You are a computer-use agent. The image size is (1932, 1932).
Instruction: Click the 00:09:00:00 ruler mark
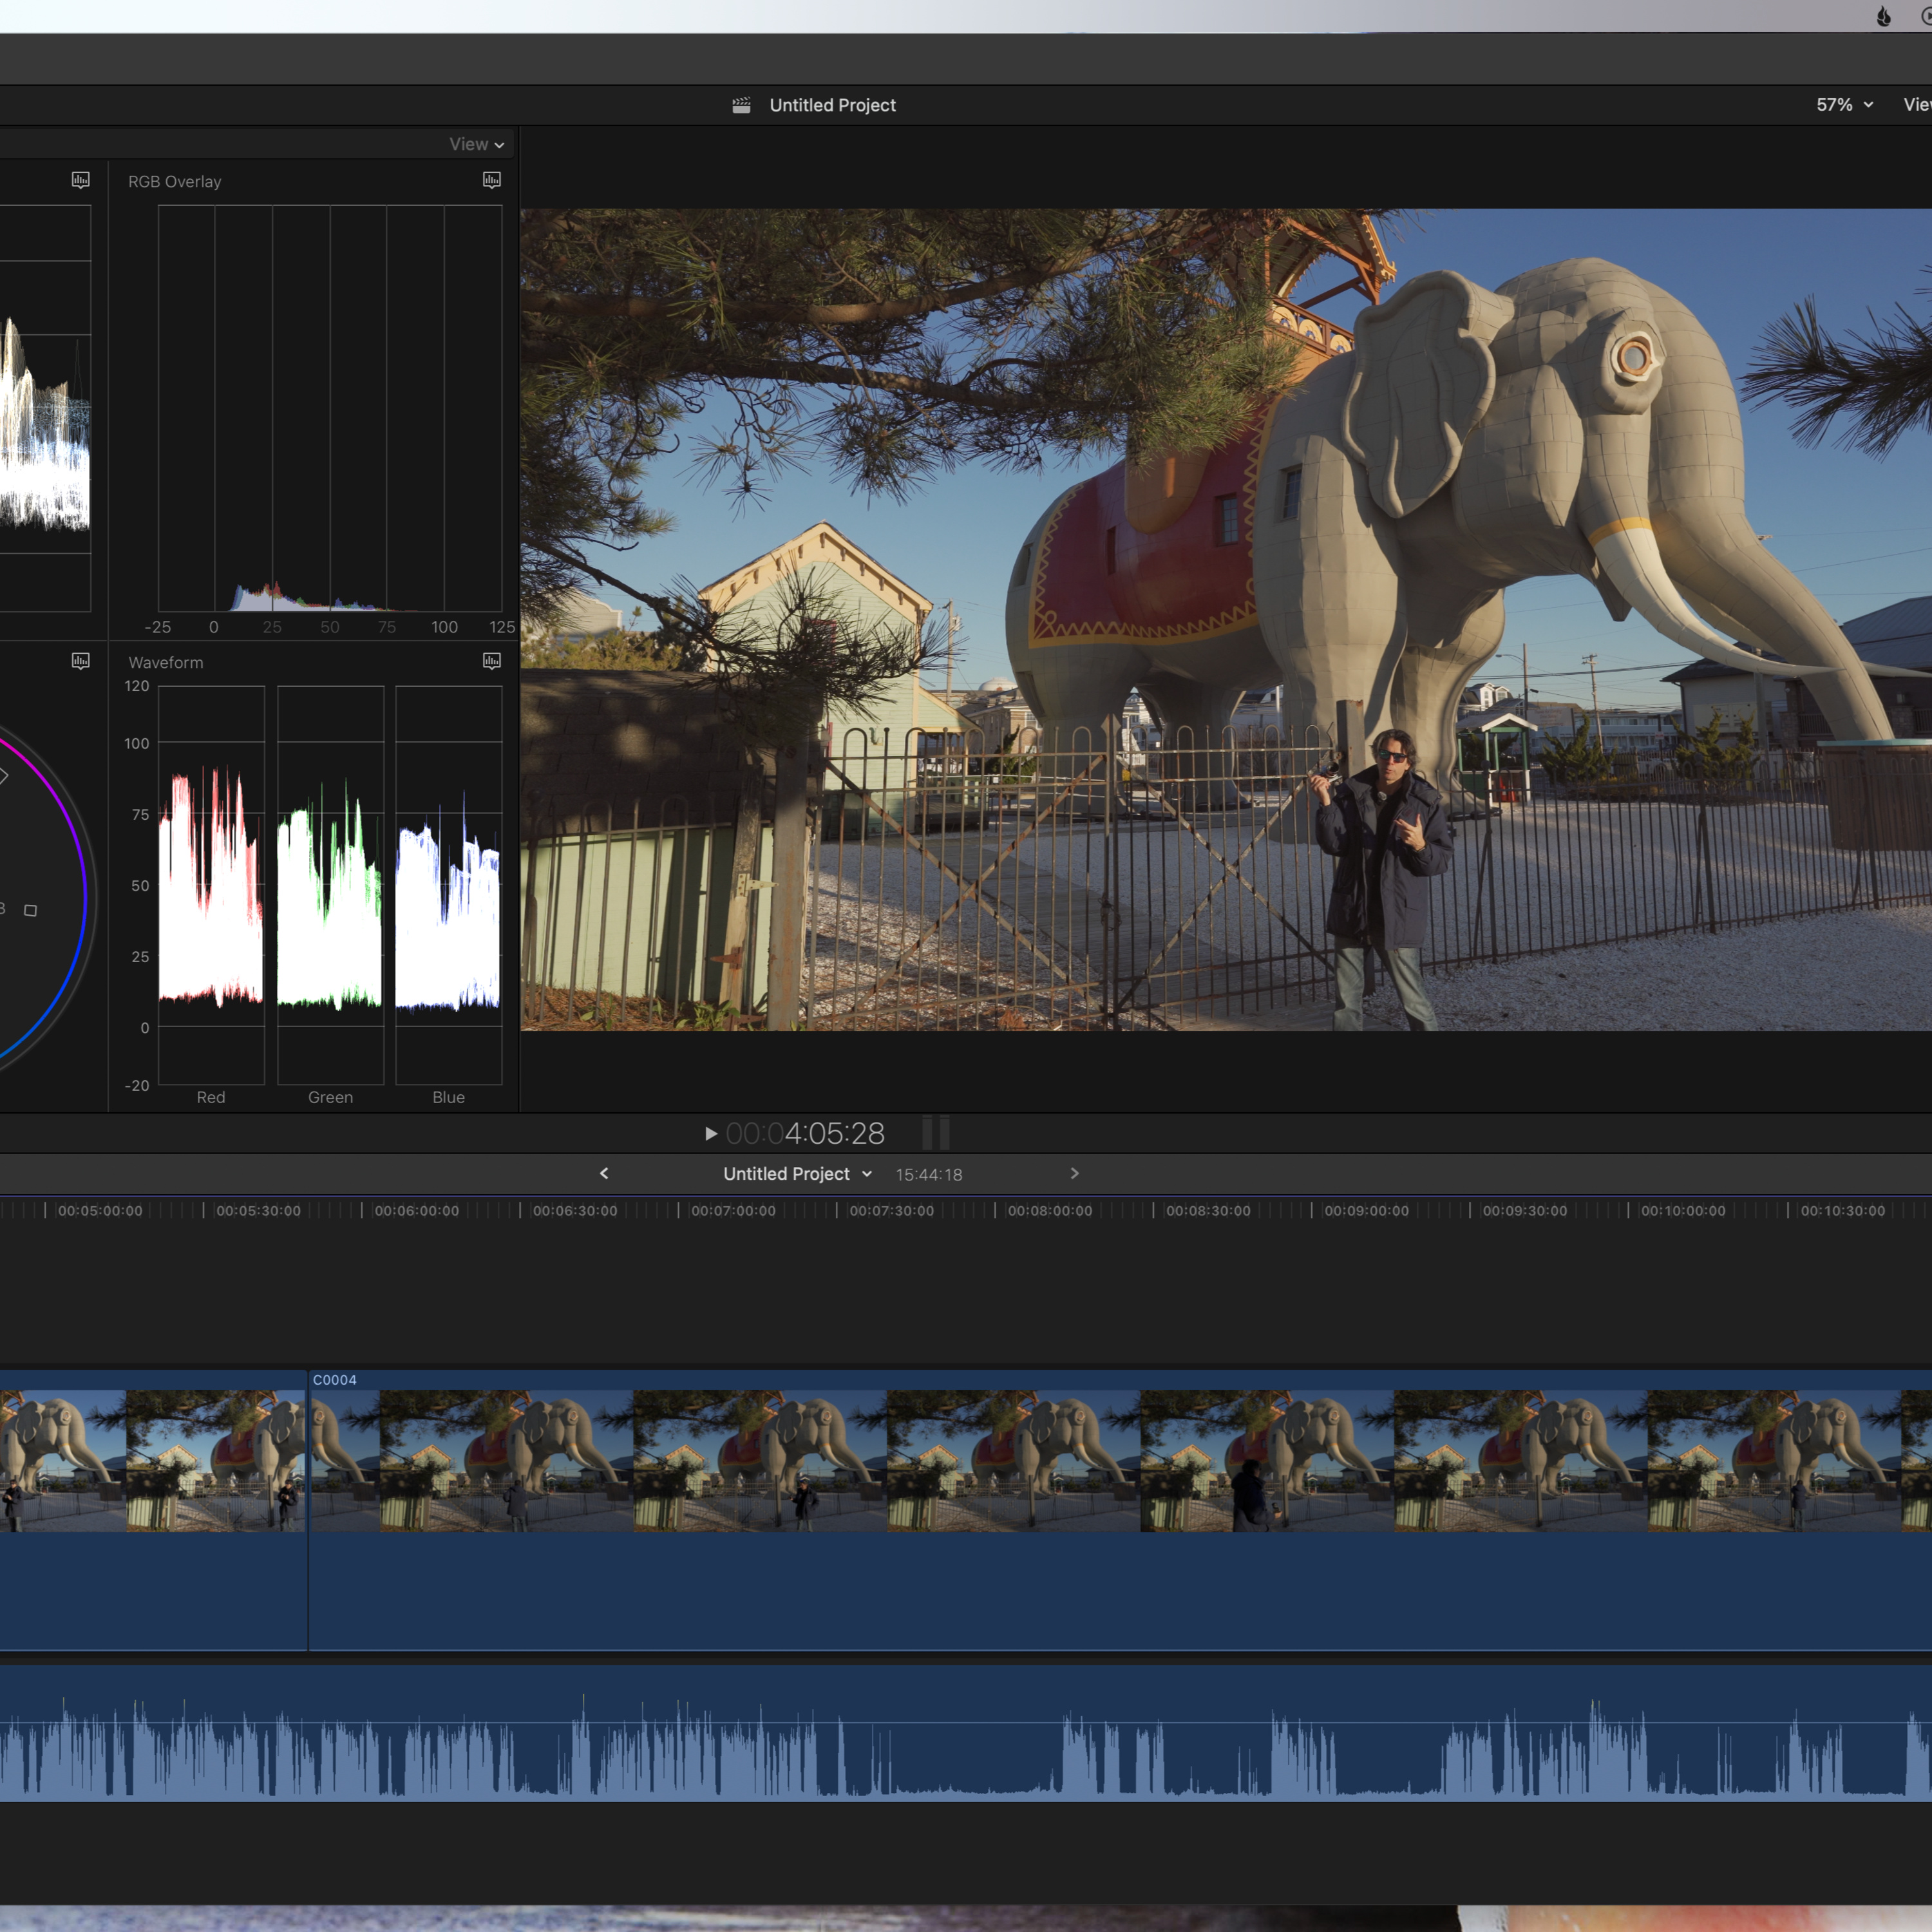[x=1367, y=1211]
